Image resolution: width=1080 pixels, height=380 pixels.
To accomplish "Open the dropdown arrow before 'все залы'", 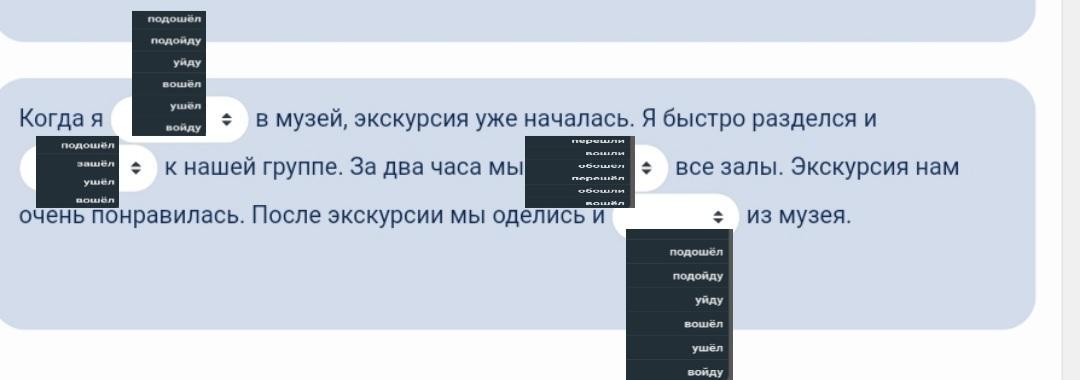I will (x=646, y=168).
